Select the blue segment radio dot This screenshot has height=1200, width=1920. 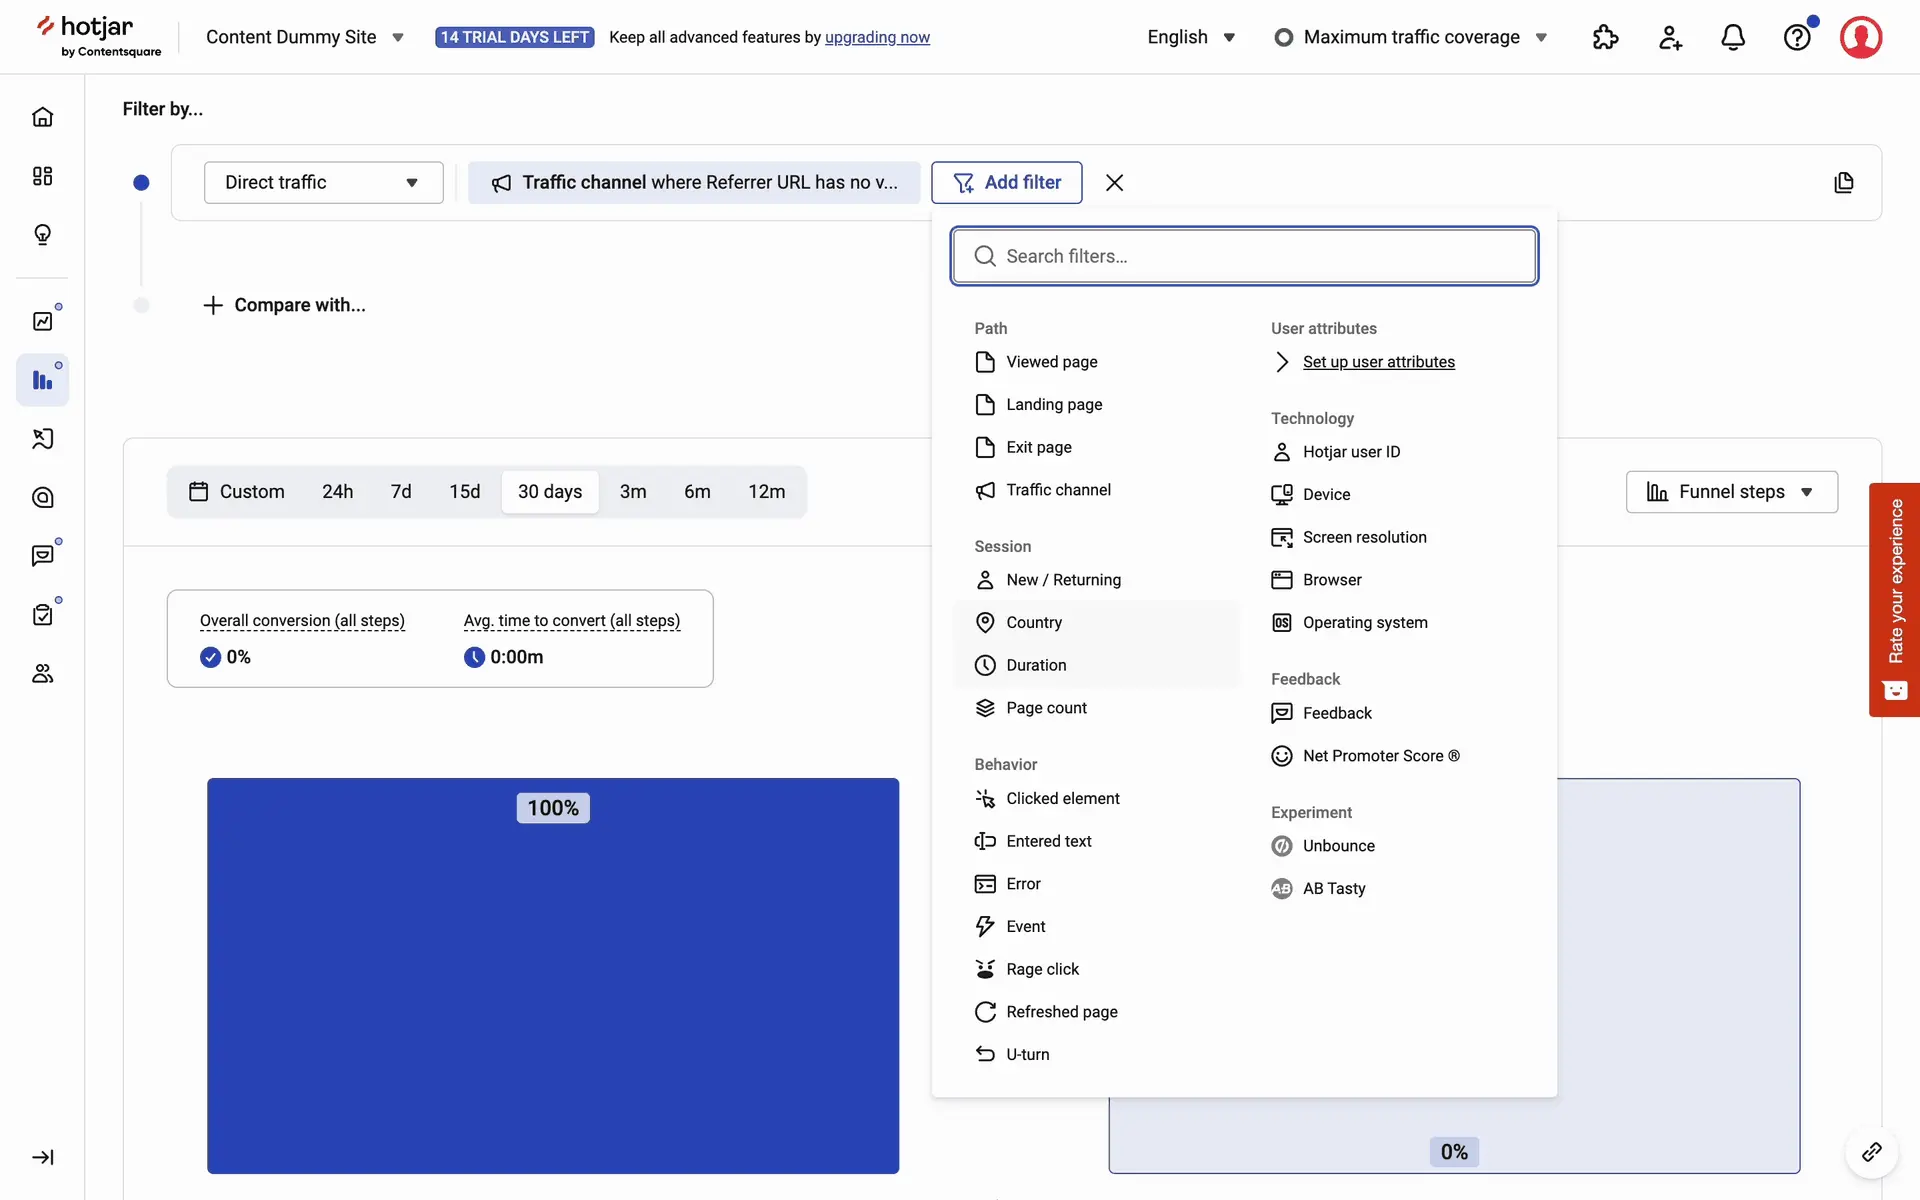point(141,182)
